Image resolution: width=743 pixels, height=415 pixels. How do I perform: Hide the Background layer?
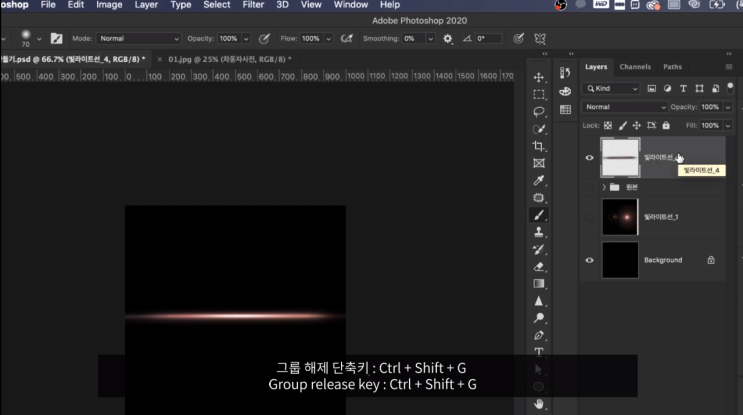tap(589, 260)
